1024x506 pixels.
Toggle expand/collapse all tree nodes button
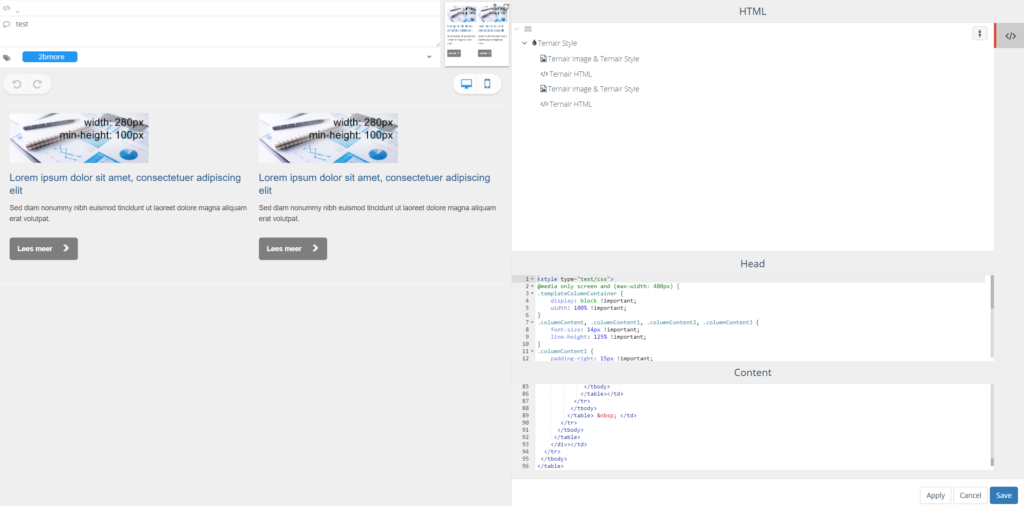click(980, 33)
